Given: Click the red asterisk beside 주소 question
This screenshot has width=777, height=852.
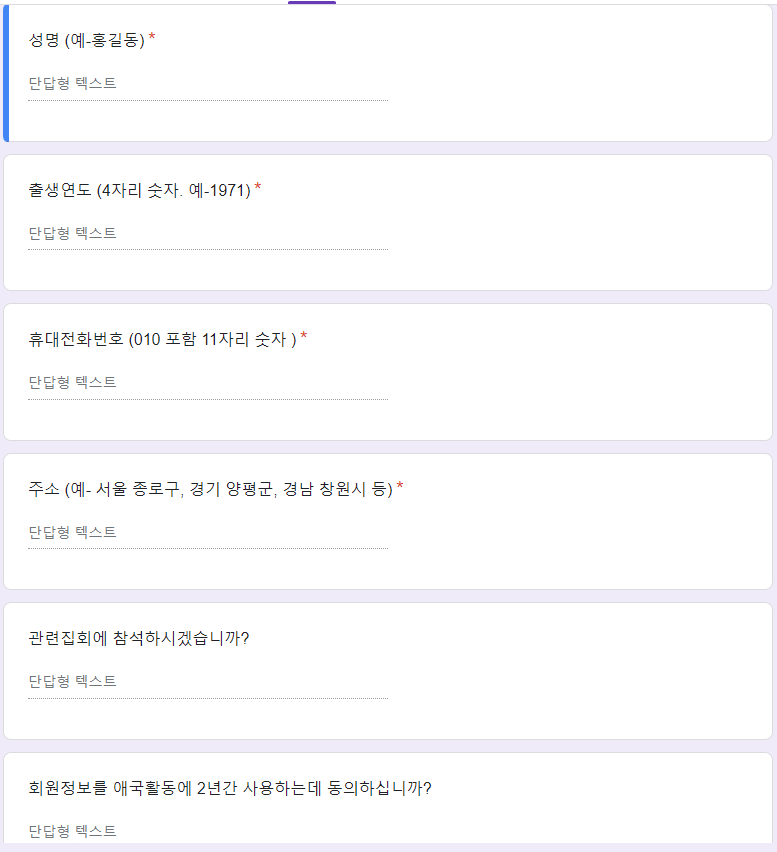Looking at the screenshot, I should 400,486.
